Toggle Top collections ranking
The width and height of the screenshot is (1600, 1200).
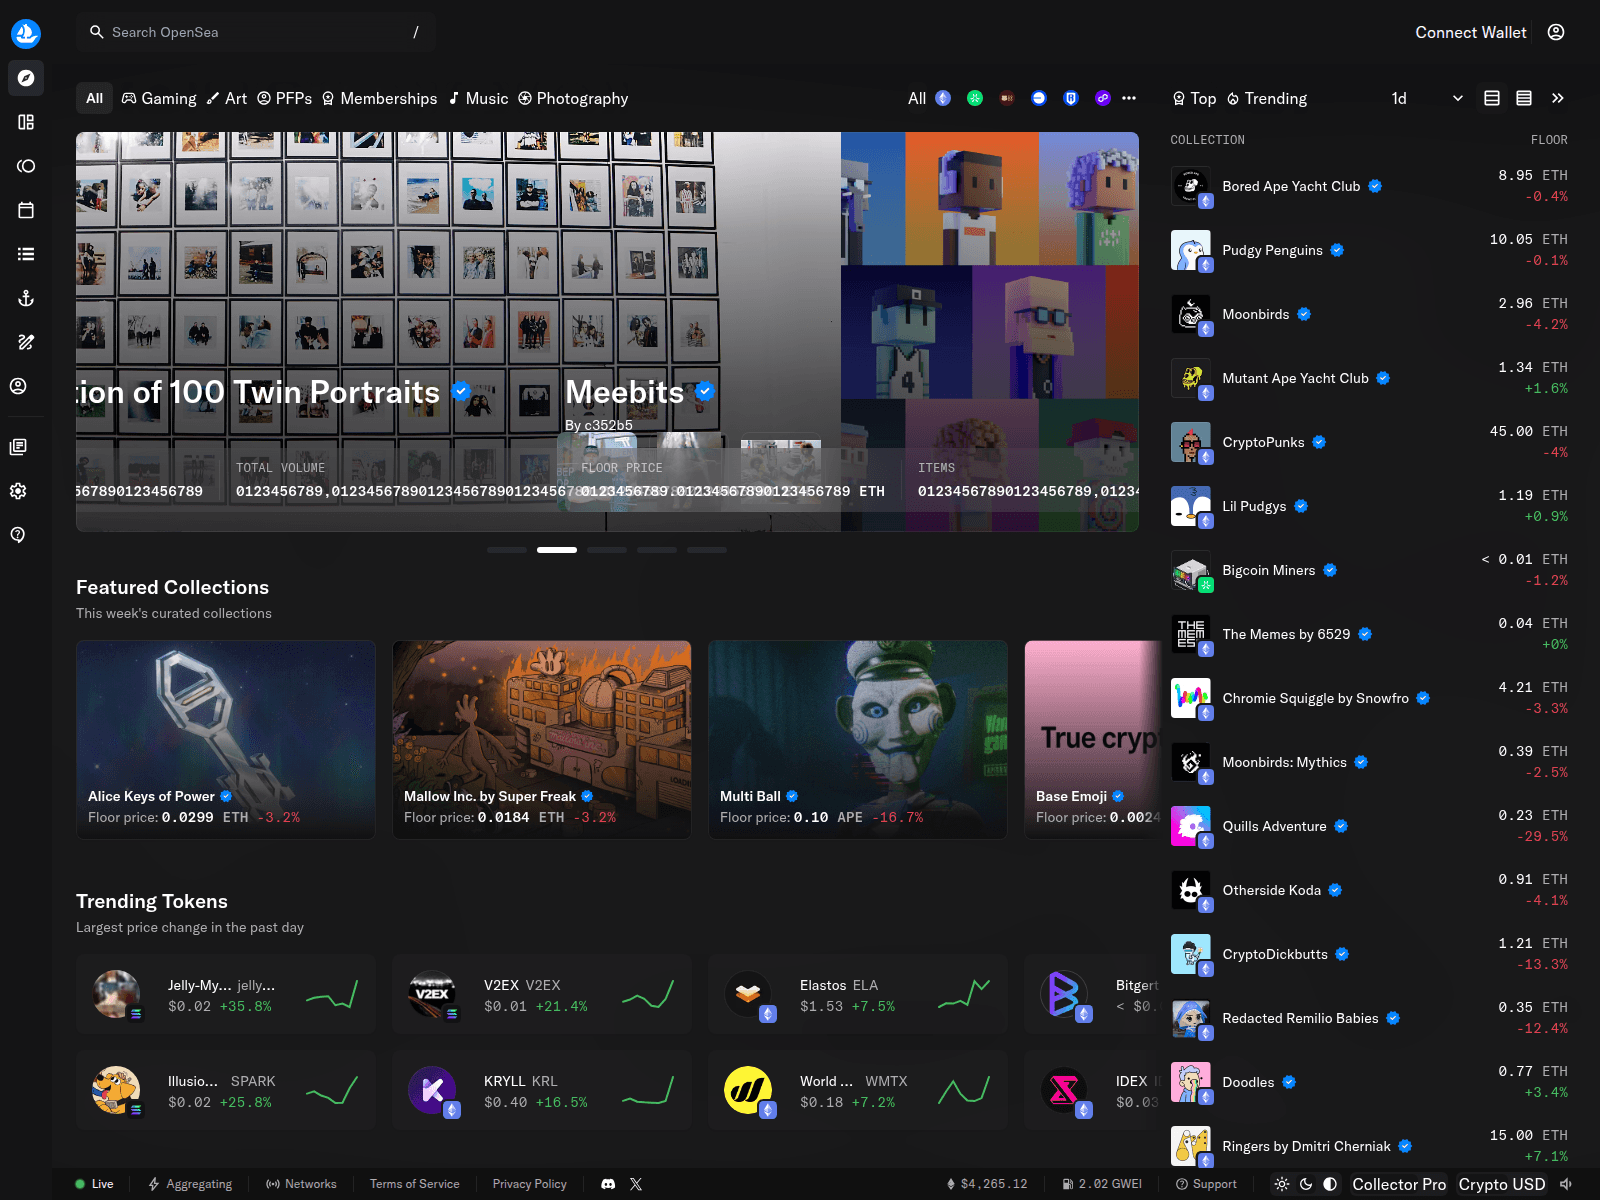1194,98
